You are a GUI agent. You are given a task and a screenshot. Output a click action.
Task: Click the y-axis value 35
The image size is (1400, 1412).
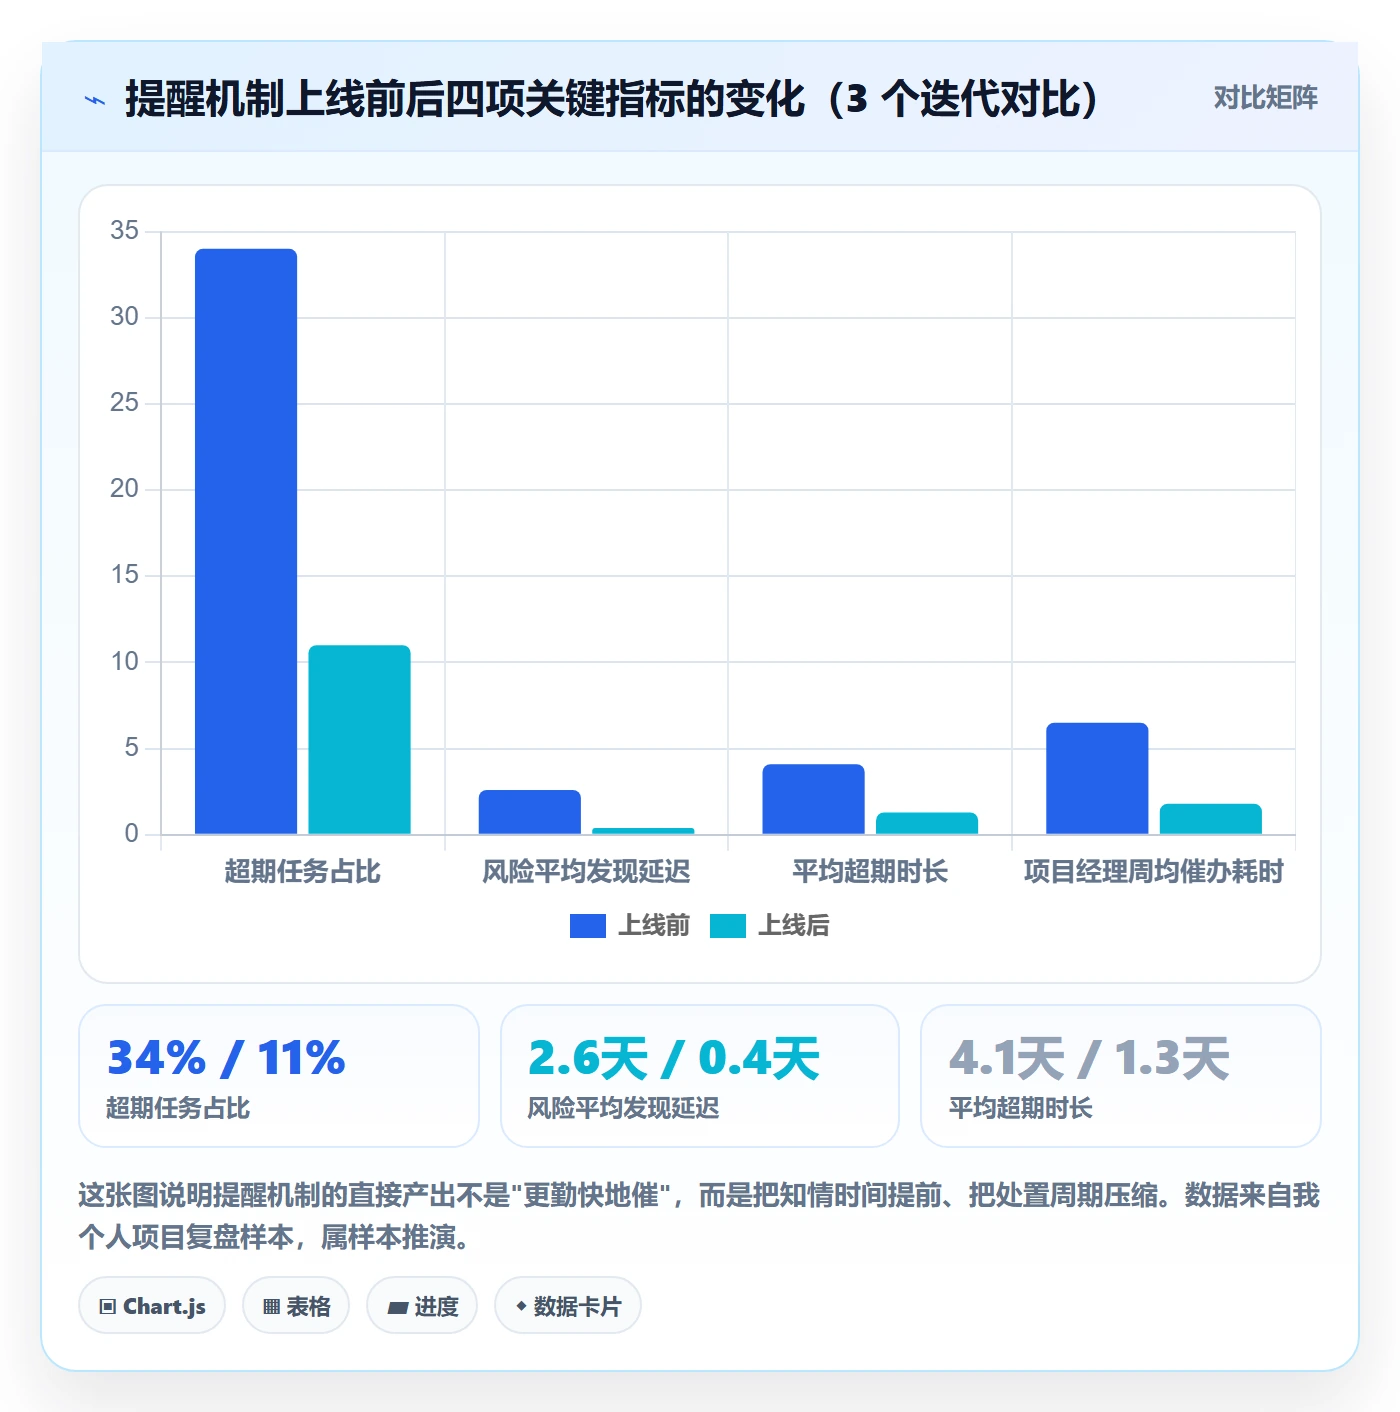pyautogui.click(x=125, y=231)
